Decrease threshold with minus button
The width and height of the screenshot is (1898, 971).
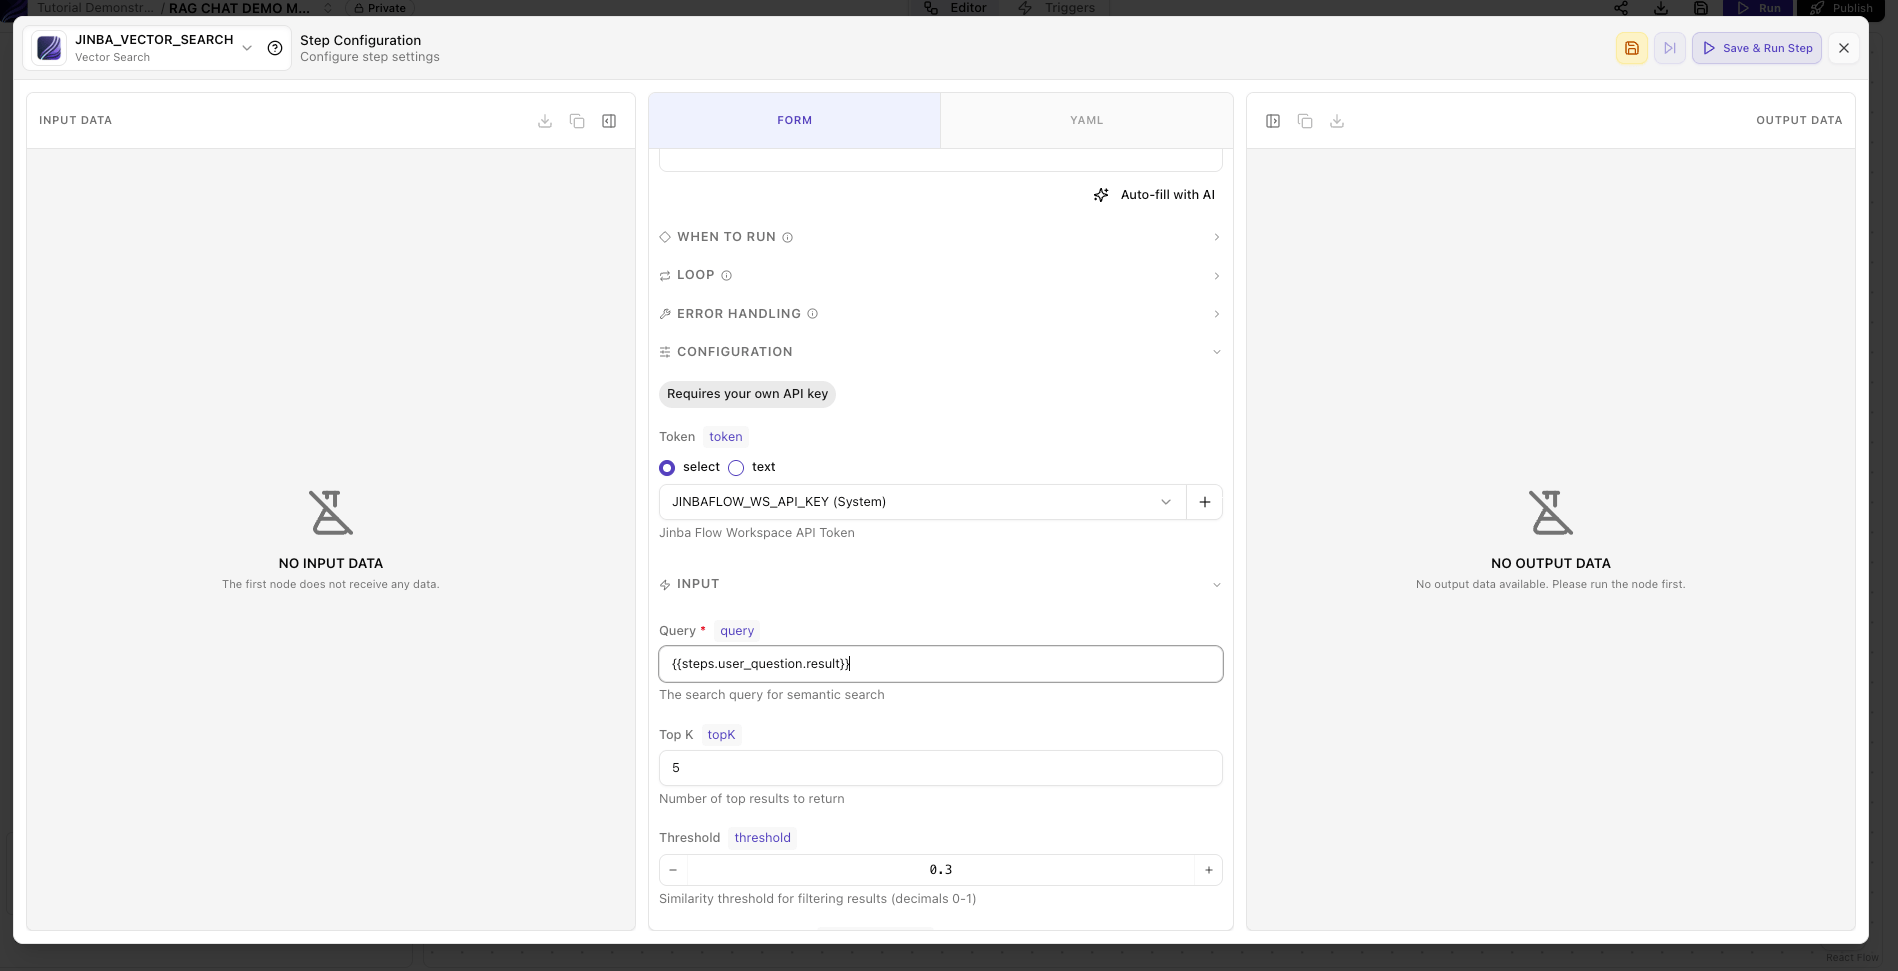673,870
